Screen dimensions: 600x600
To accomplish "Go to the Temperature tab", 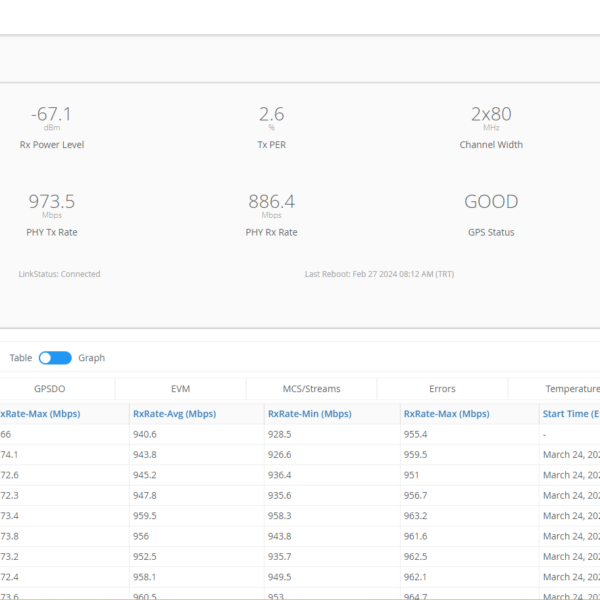I will tap(570, 389).
